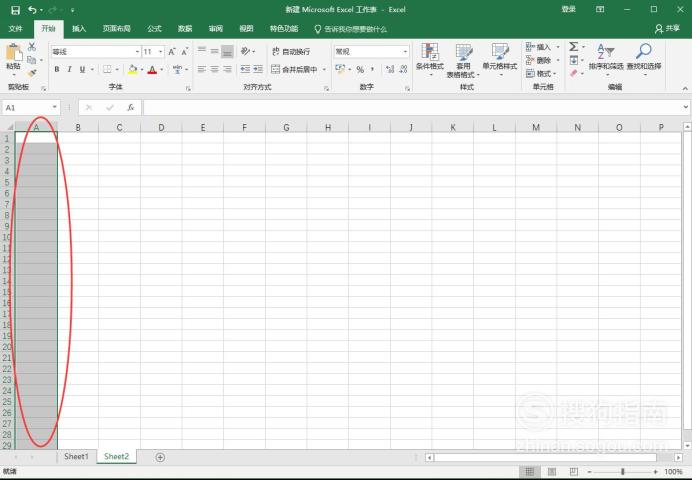Apply comma style
The image size is (692, 480).
pos(373,69)
